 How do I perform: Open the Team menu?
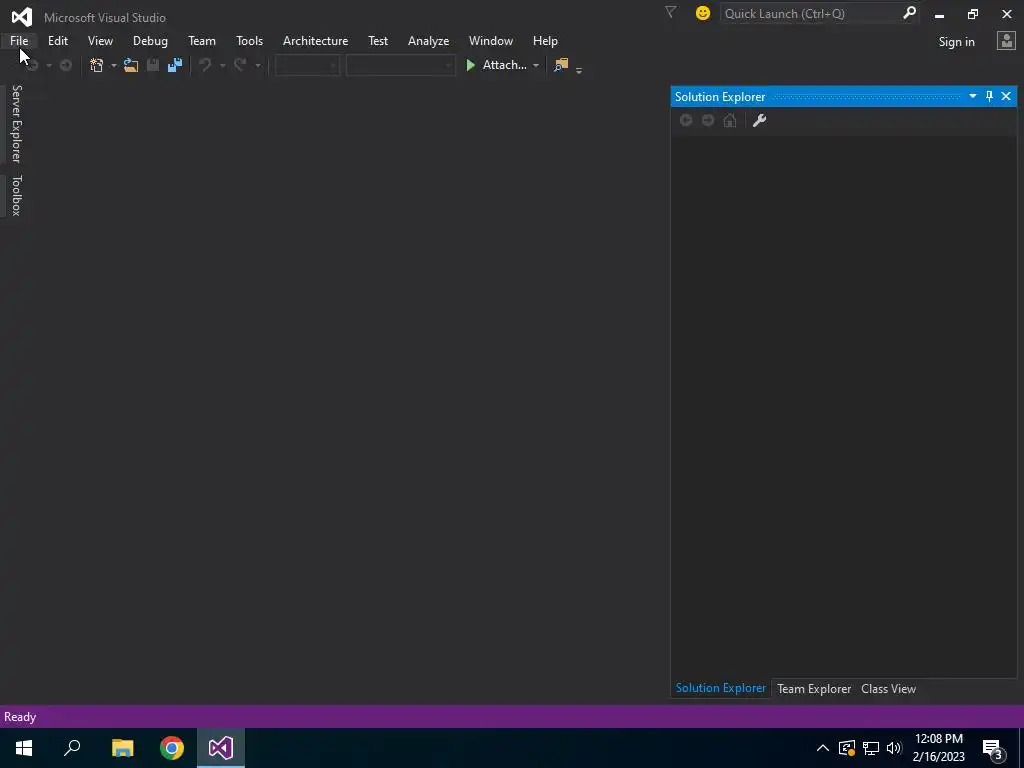(202, 40)
